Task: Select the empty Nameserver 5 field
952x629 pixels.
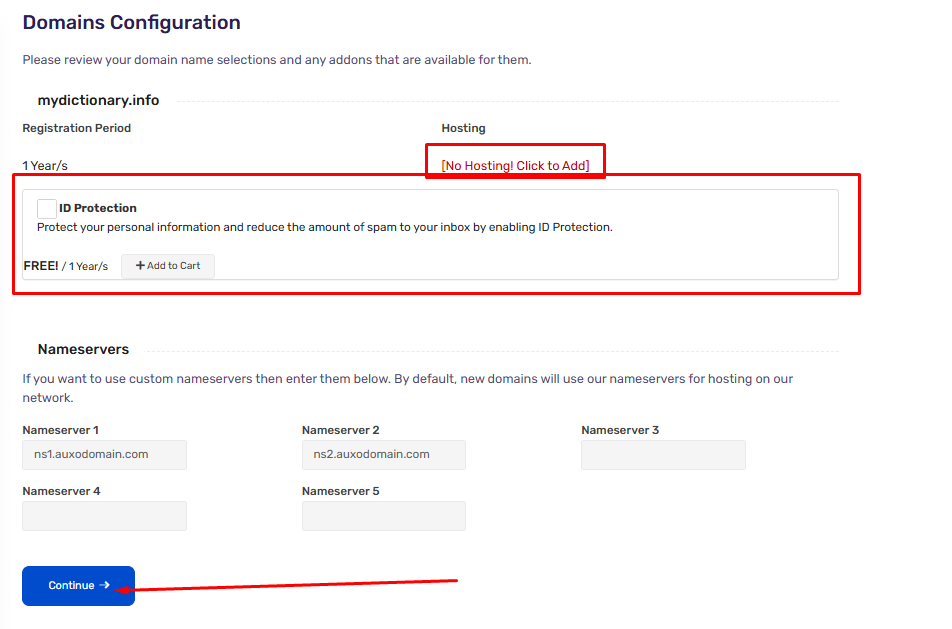Action: point(384,516)
